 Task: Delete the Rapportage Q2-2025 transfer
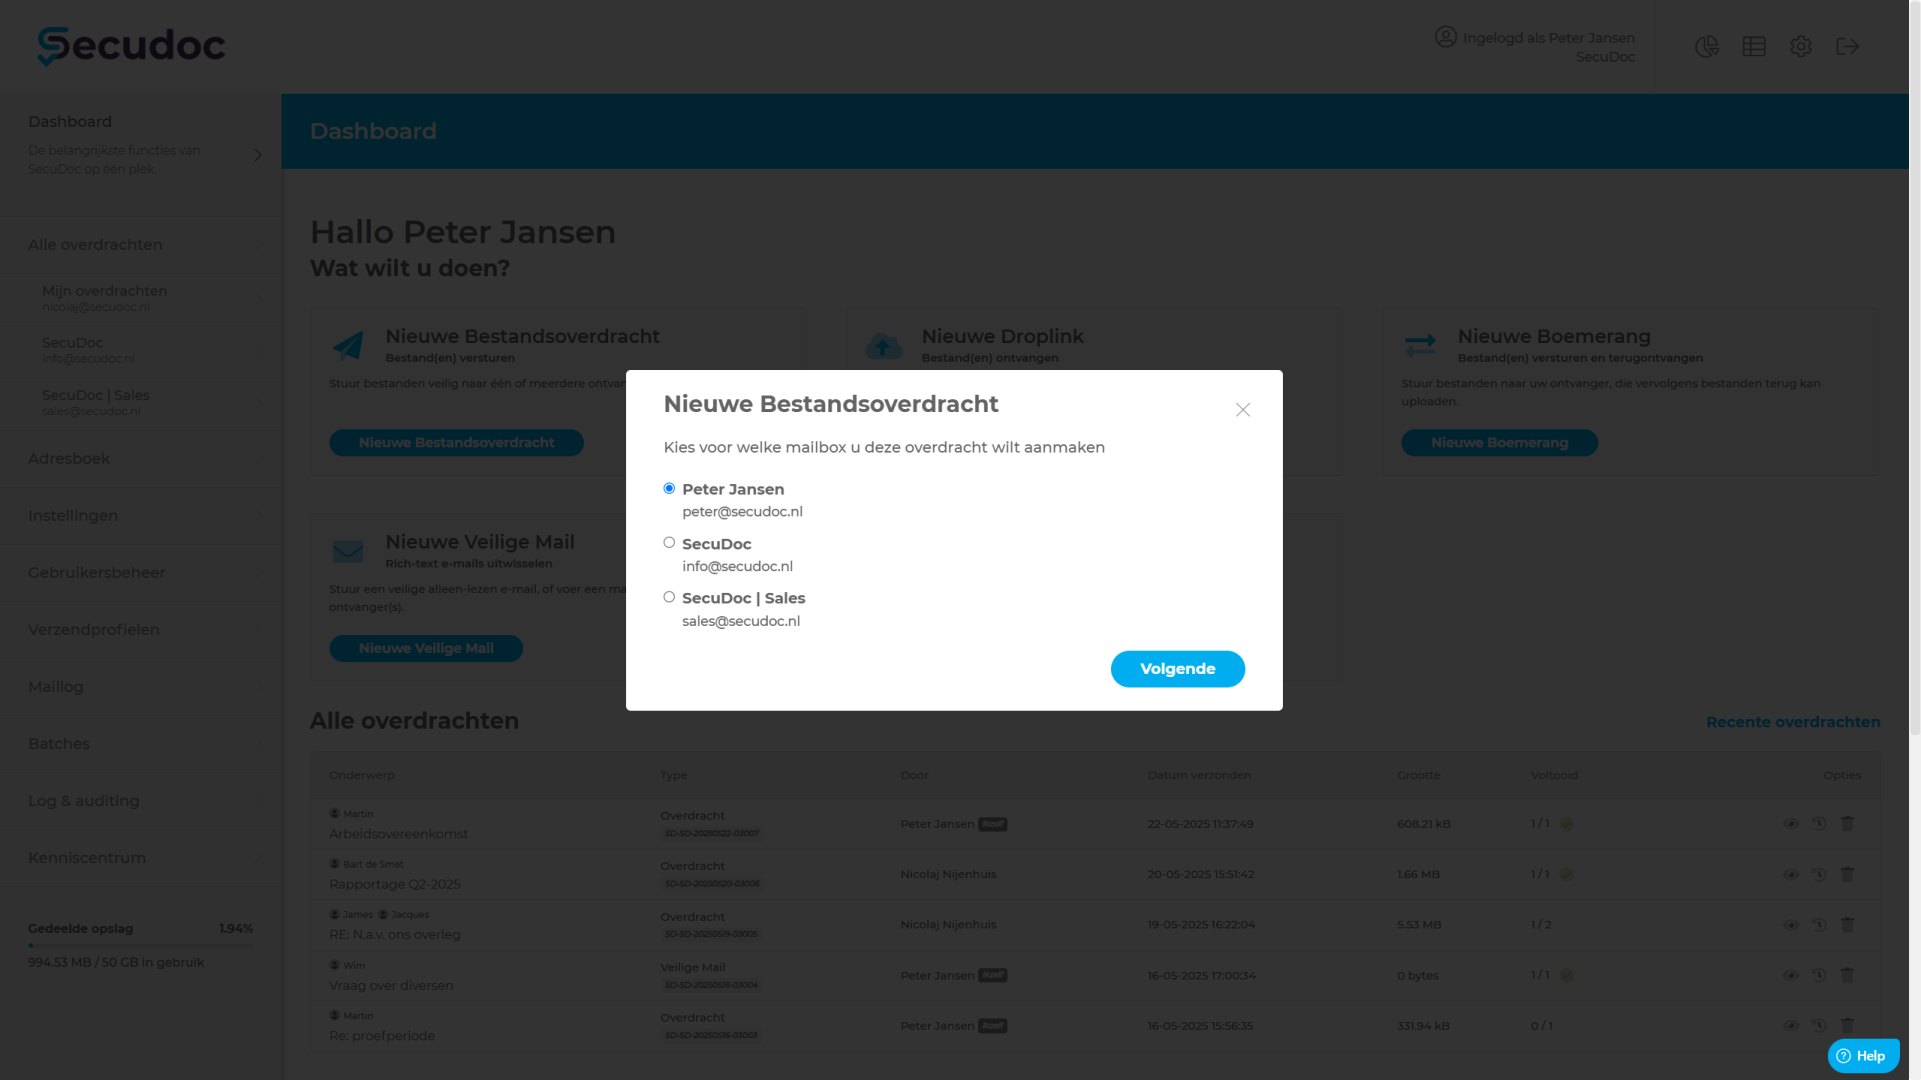[x=1848, y=875]
